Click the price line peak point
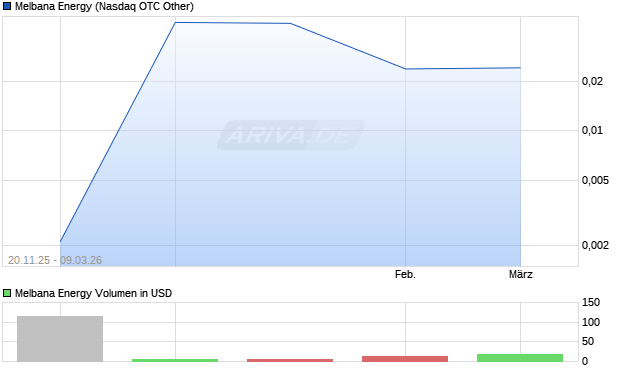Viewport: 620px width, 371px height. 176,23
